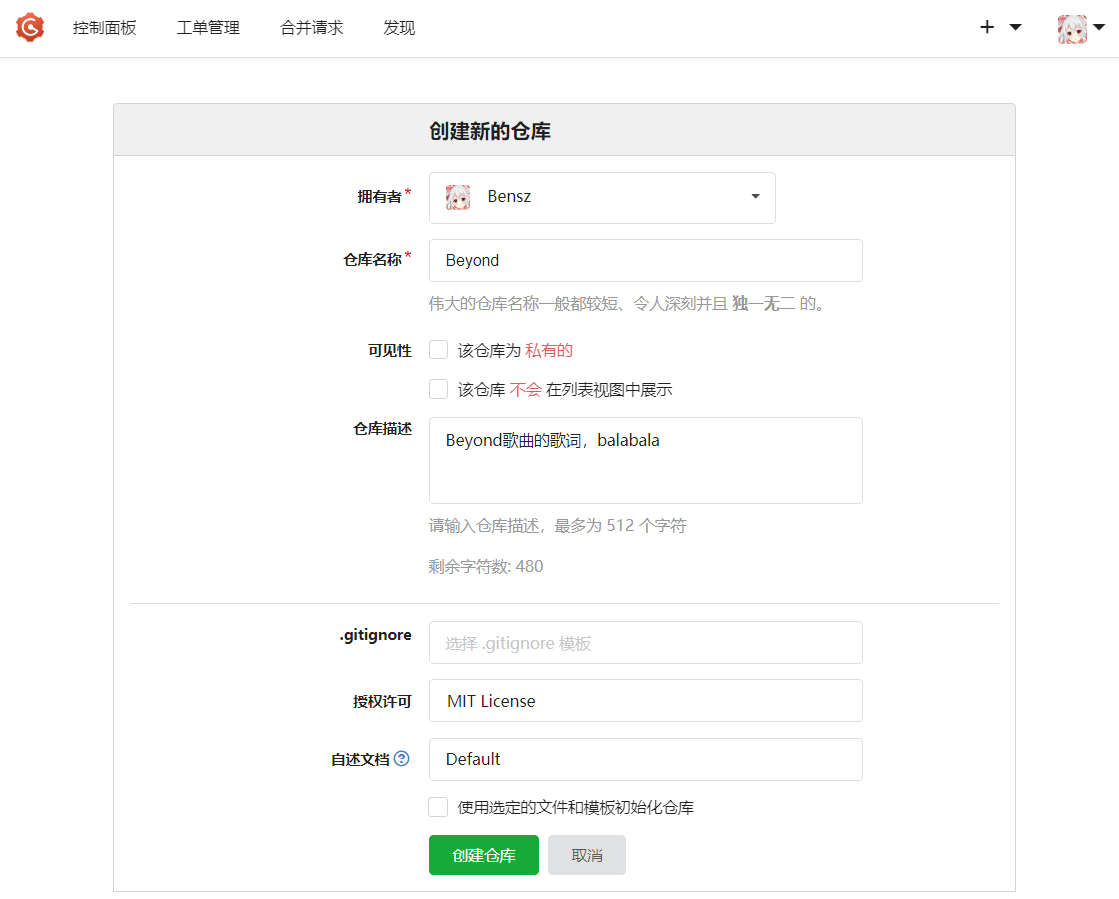Click the 仓库名称 input showing Beyond
Image resolution: width=1119 pixels, height=899 pixels.
tap(645, 260)
